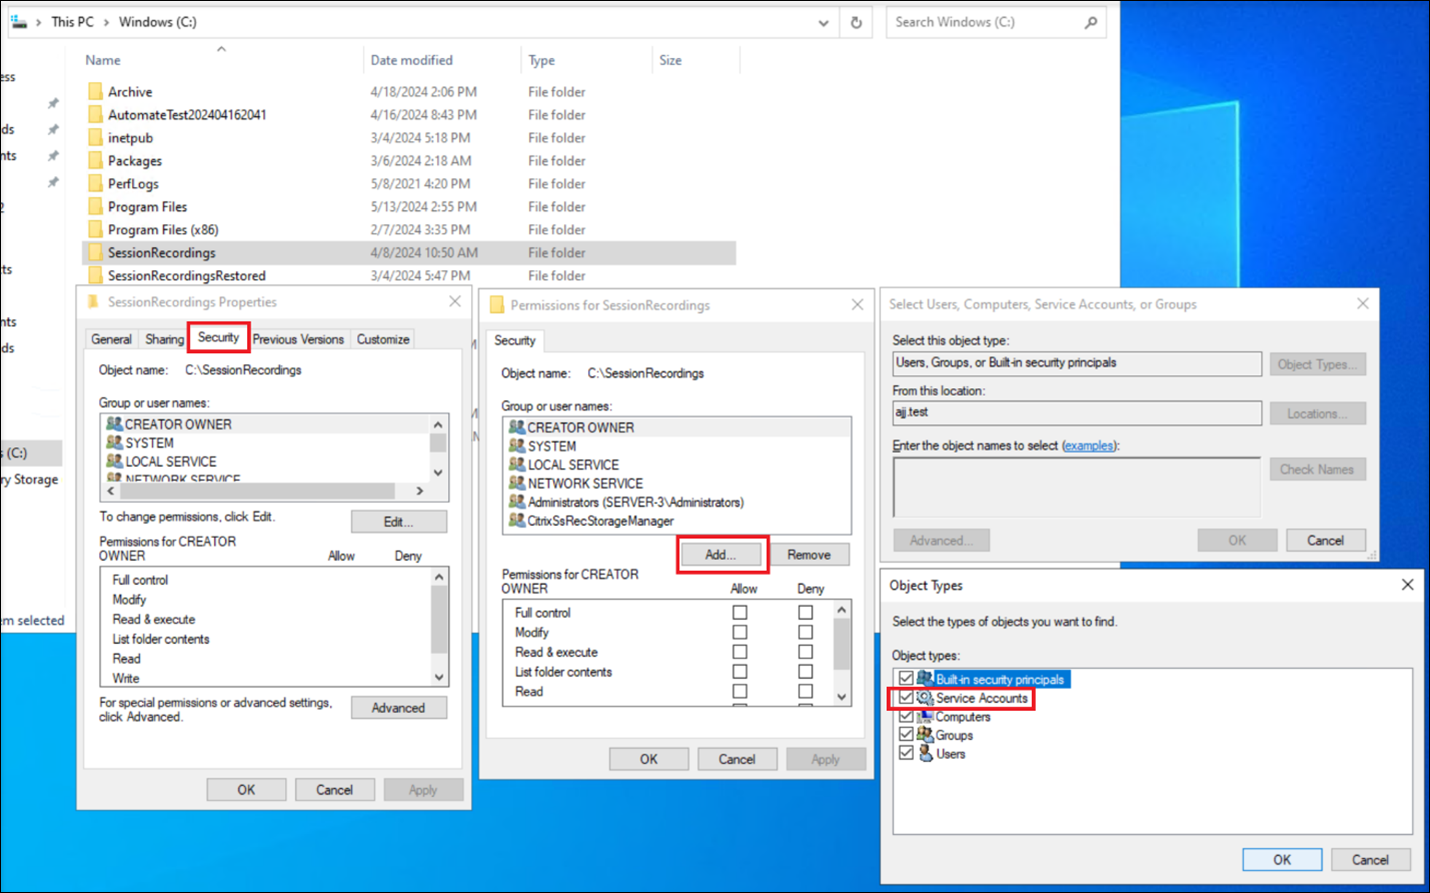Image resolution: width=1430 pixels, height=893 pixels.
Task: Open the address bar dropdown arrow
Action: [822, 21]
